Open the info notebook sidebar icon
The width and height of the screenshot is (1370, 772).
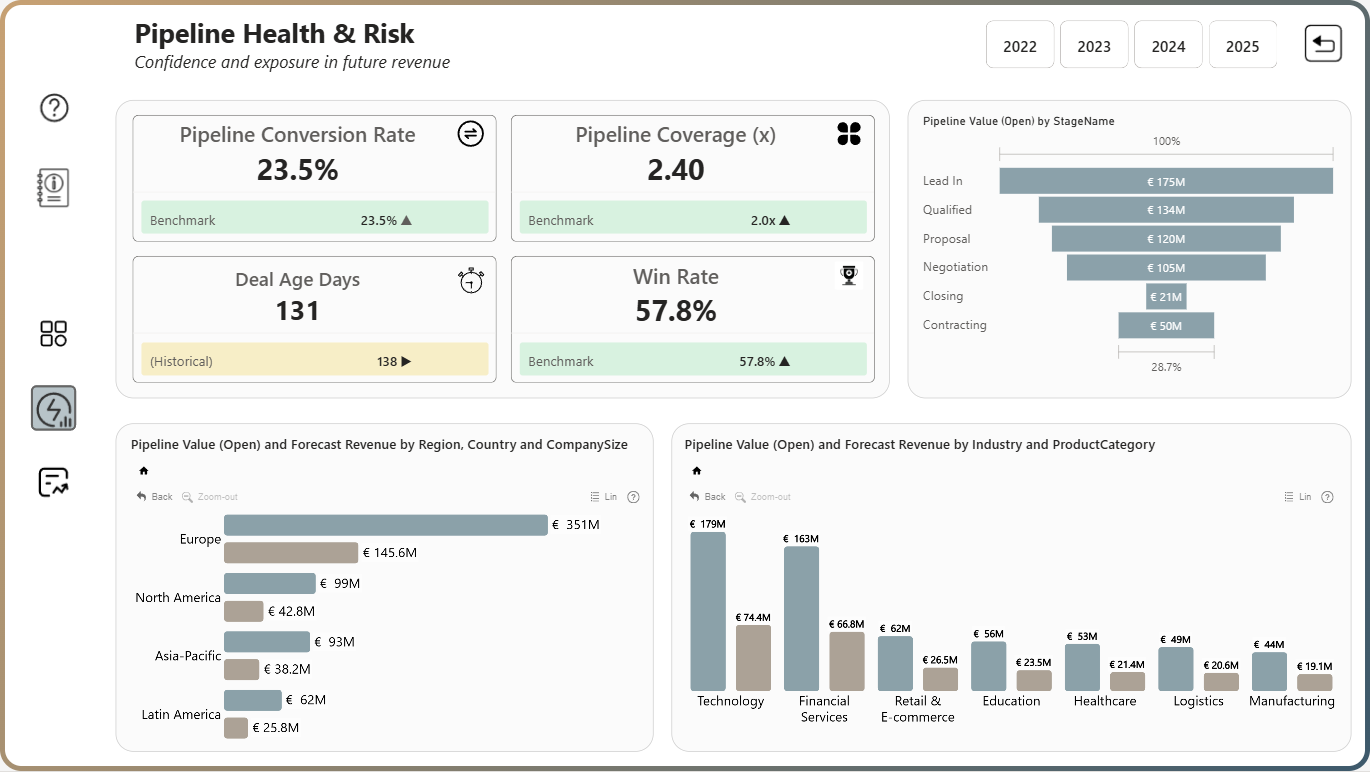(53, 187)
